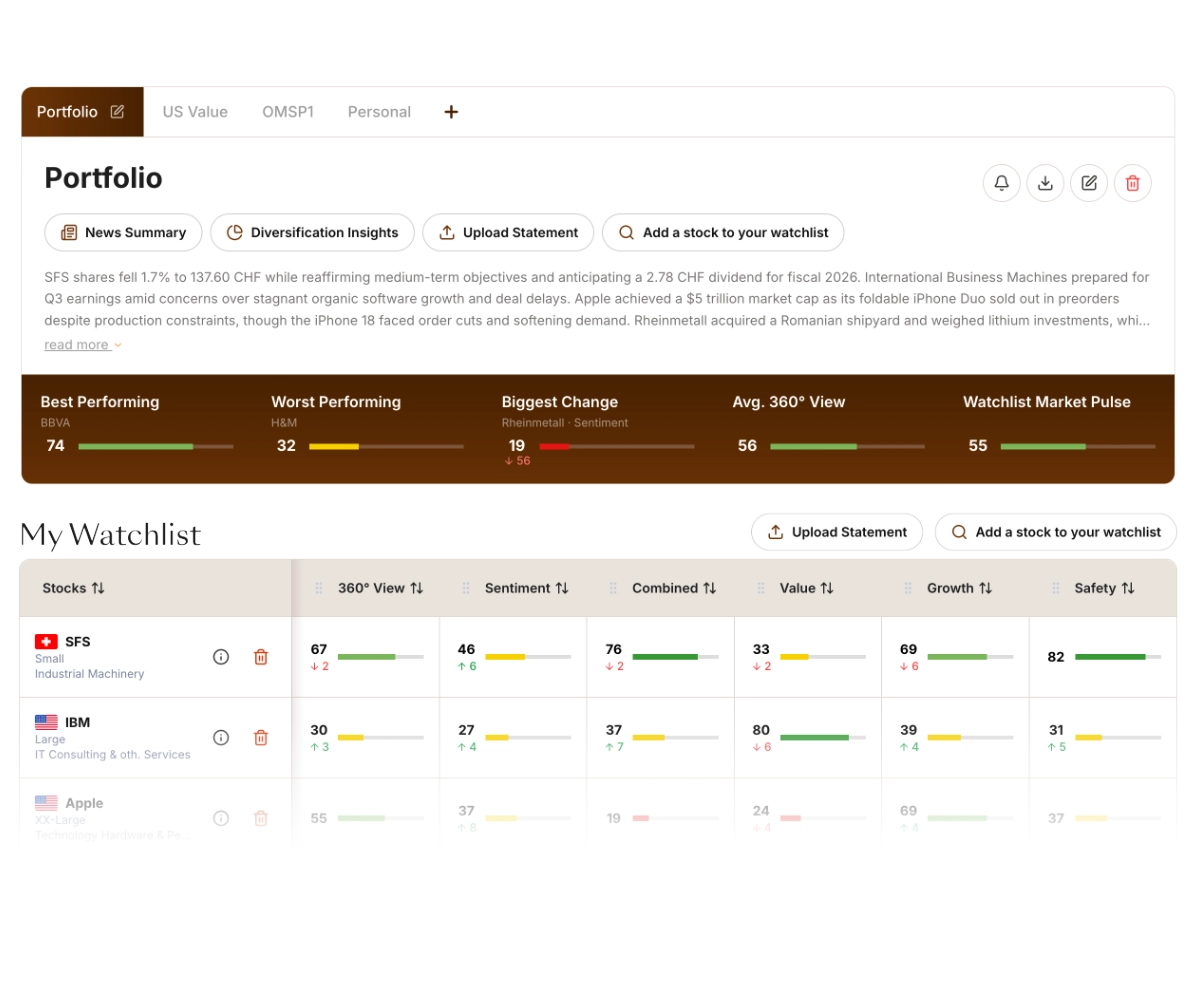Image resolution: width=1200 pixels, height=1000 pixels.
Task: Click the drag handle of Combined column
Action: [x=613, y=589]
